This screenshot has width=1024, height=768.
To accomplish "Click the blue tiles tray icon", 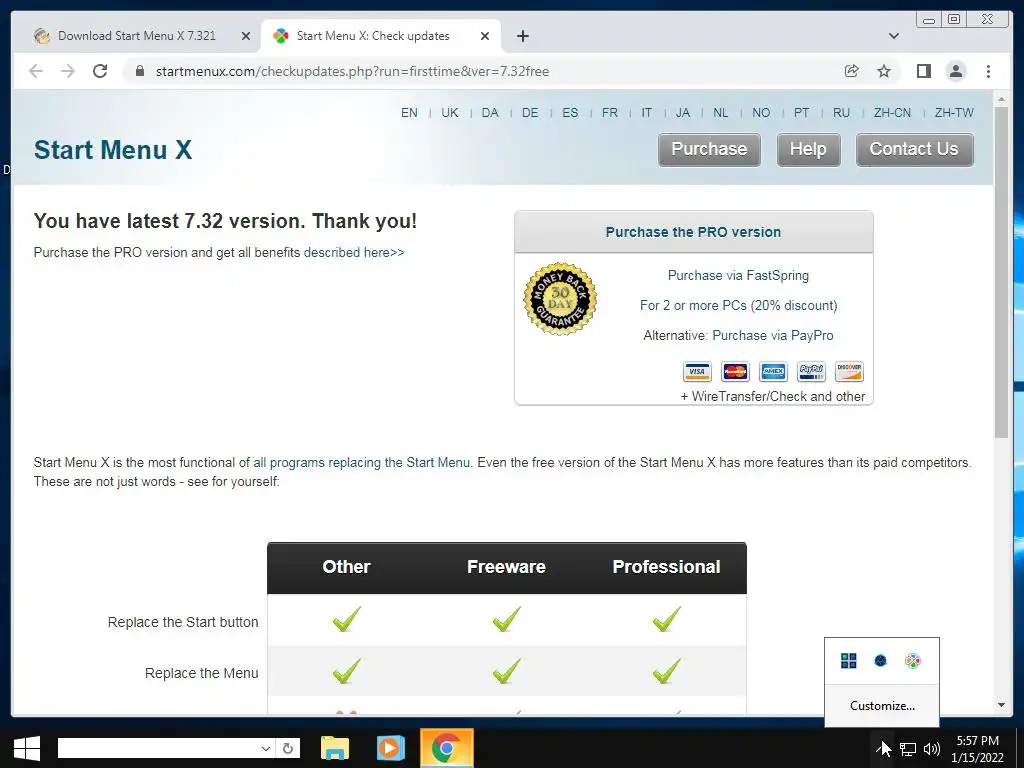I will 848,661.
